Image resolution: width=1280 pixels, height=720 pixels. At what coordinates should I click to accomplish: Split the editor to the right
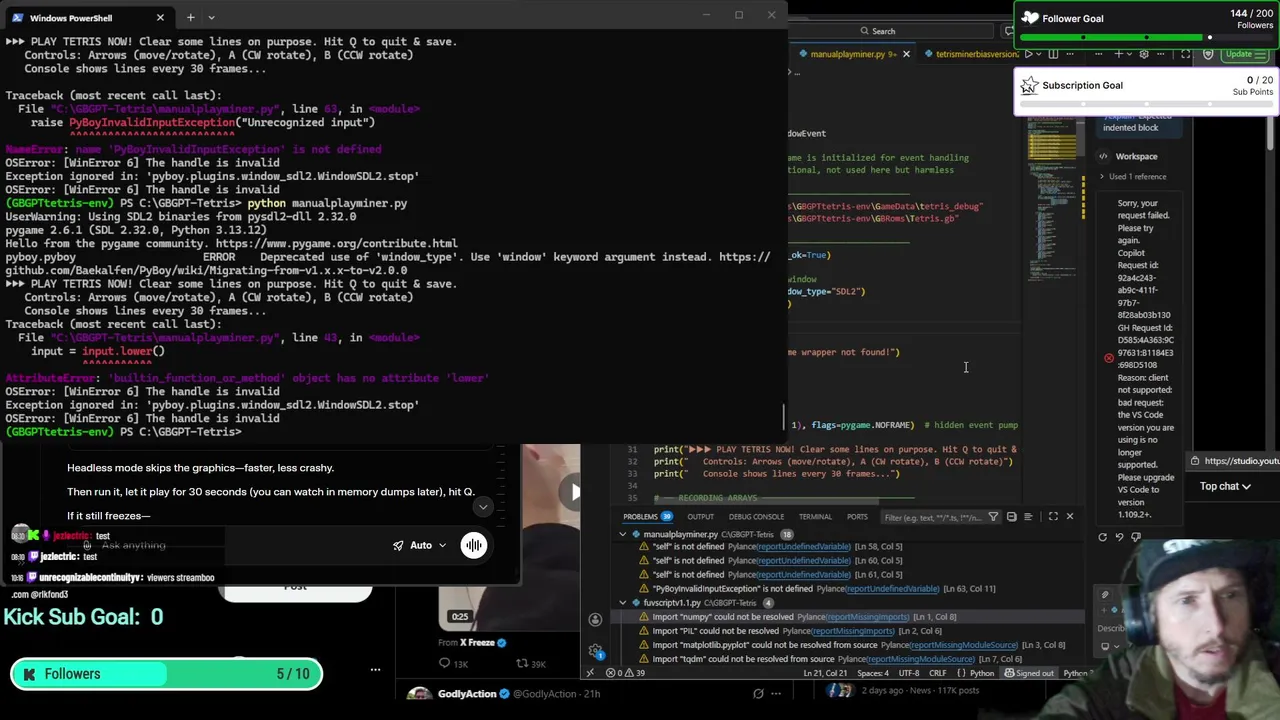pyautogui.click(x=1052, y=54)
